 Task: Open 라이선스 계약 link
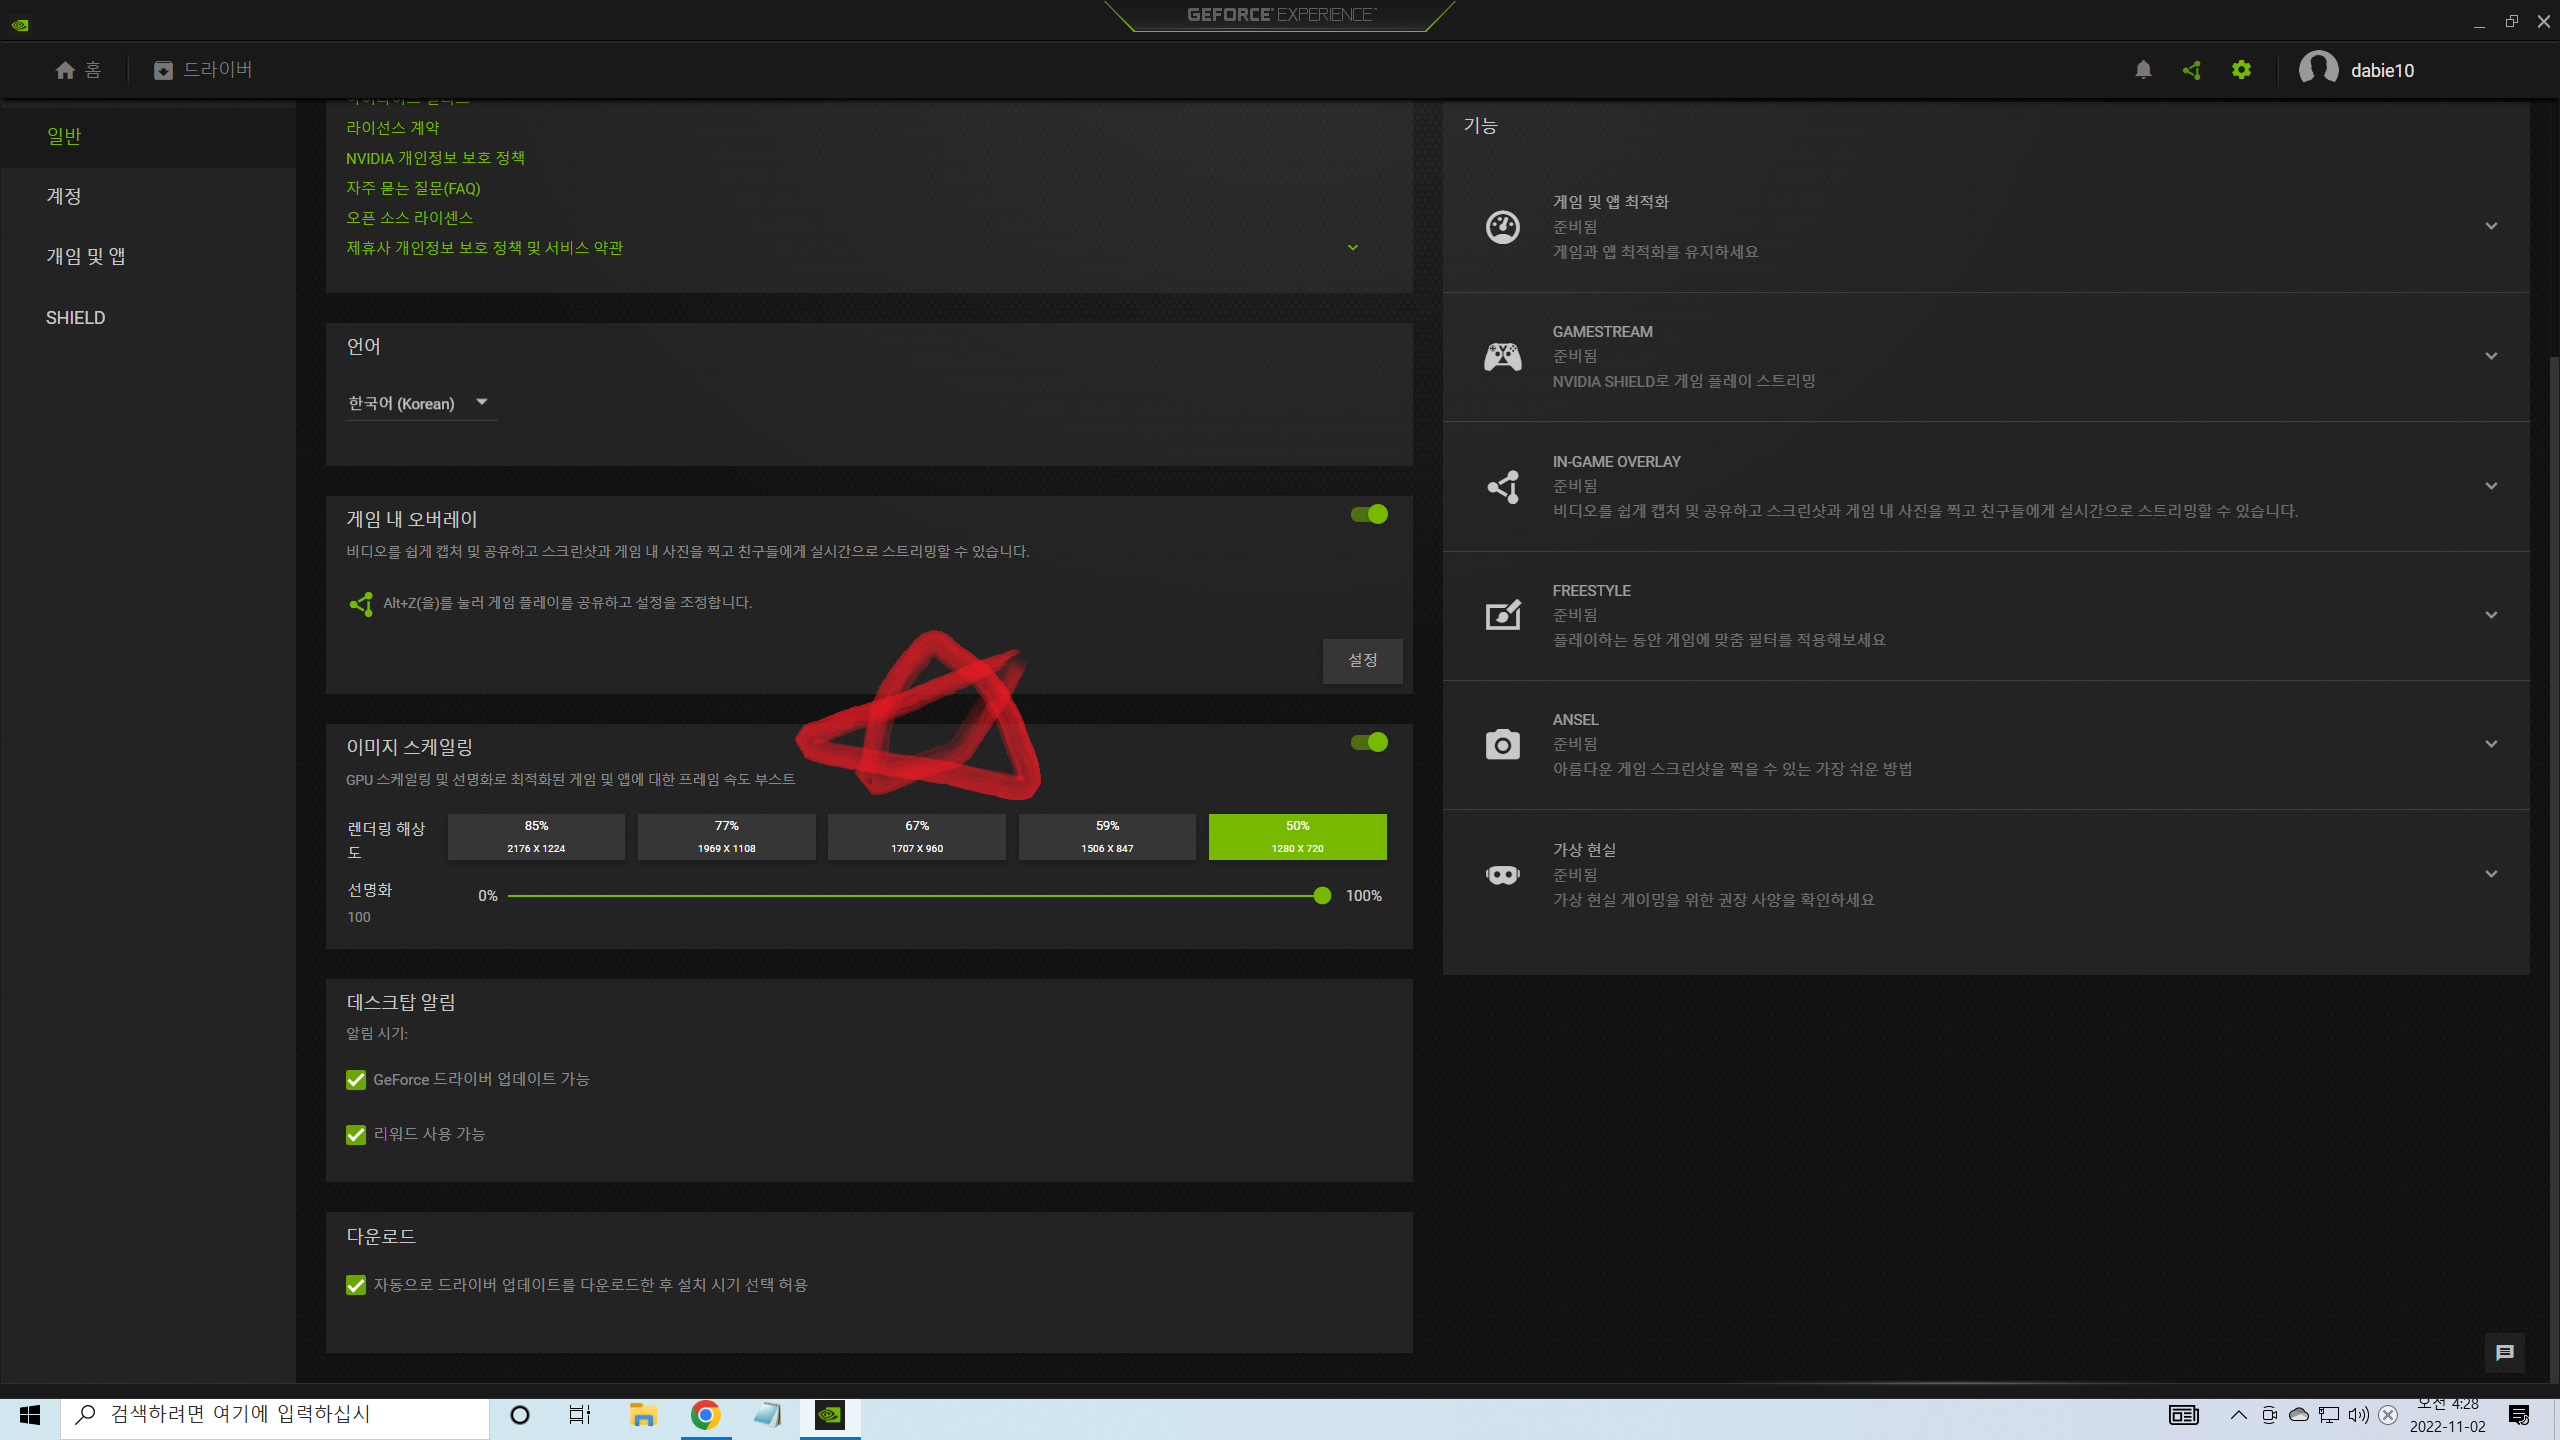[393, 128]
